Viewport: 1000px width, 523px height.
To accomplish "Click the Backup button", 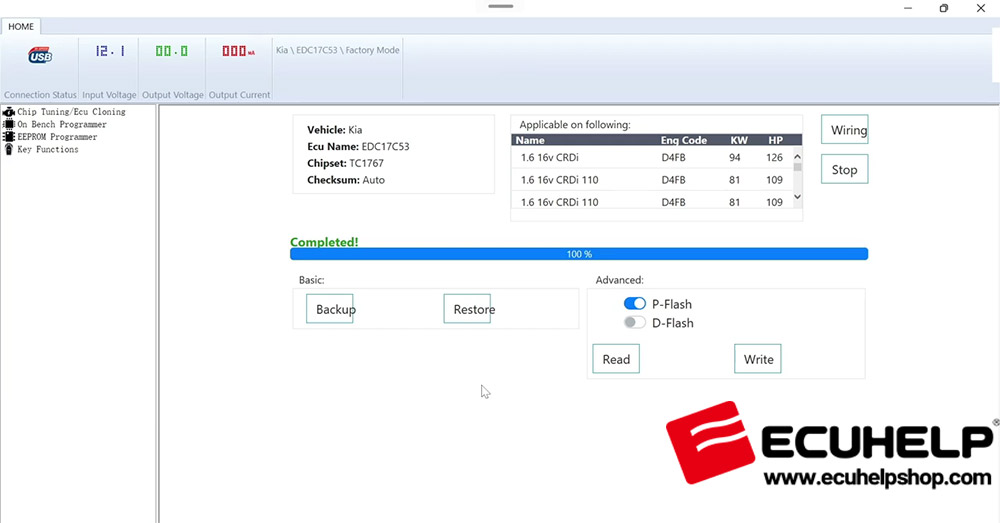I will point(330,309).
